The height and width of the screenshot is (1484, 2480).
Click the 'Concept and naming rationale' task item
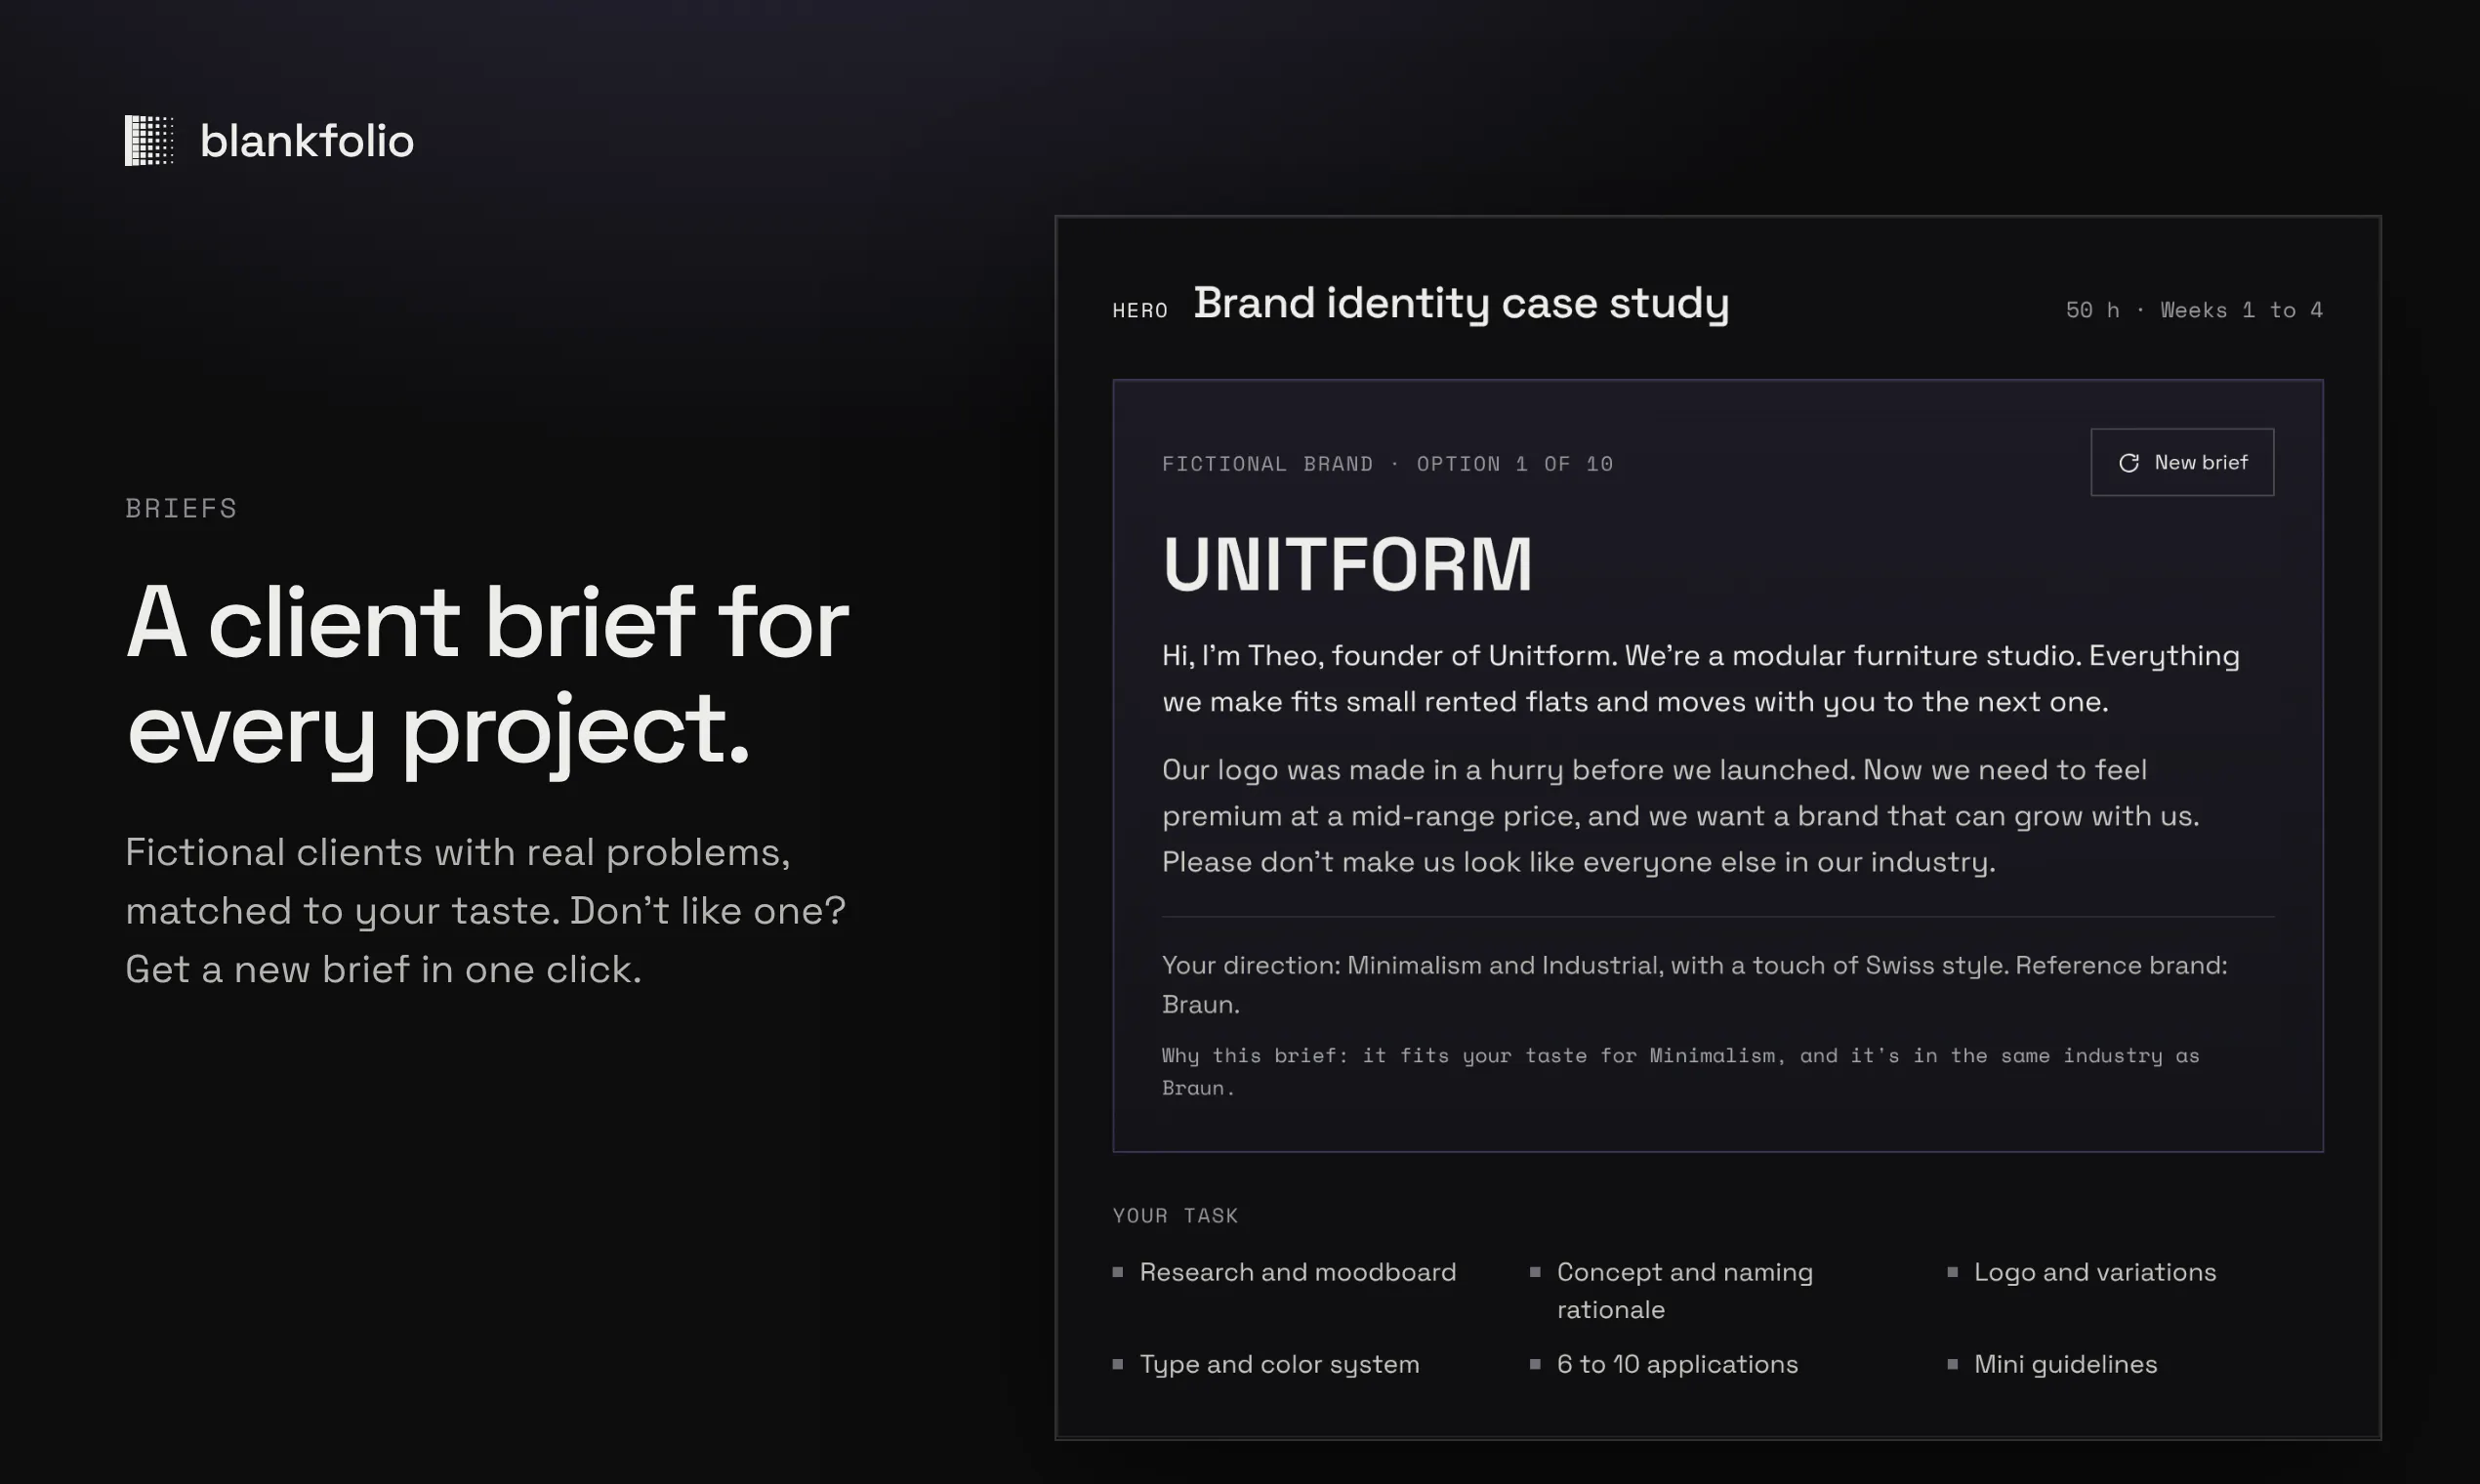coord(1672,1290)
